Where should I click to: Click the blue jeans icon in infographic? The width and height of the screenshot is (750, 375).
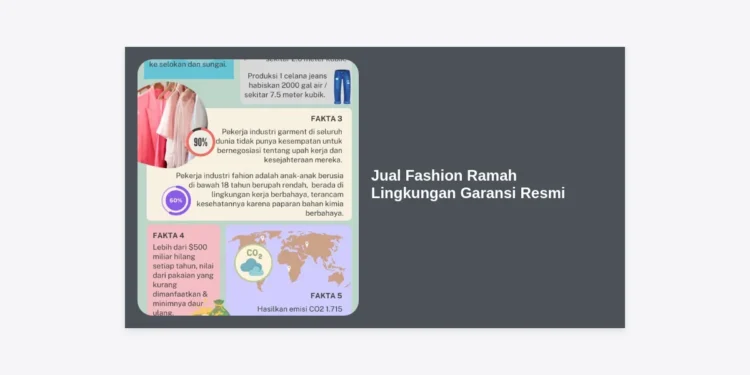342,87
